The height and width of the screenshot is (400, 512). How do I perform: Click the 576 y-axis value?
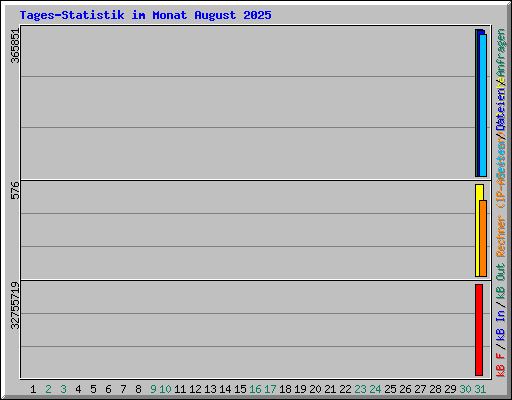point(15,190)
